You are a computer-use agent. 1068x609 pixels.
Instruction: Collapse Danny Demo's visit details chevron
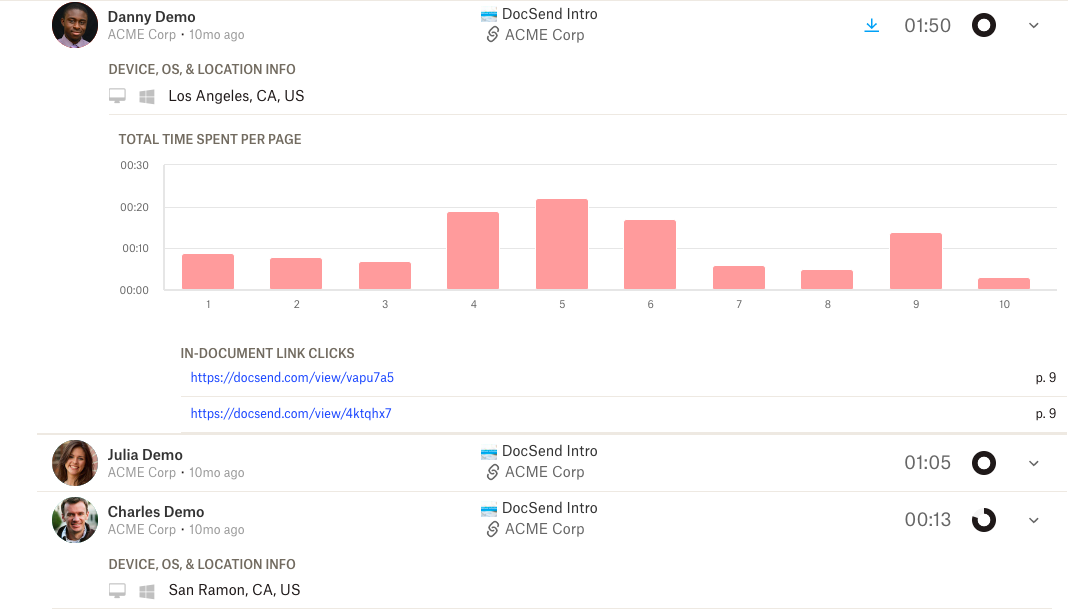pos(1034,26)
